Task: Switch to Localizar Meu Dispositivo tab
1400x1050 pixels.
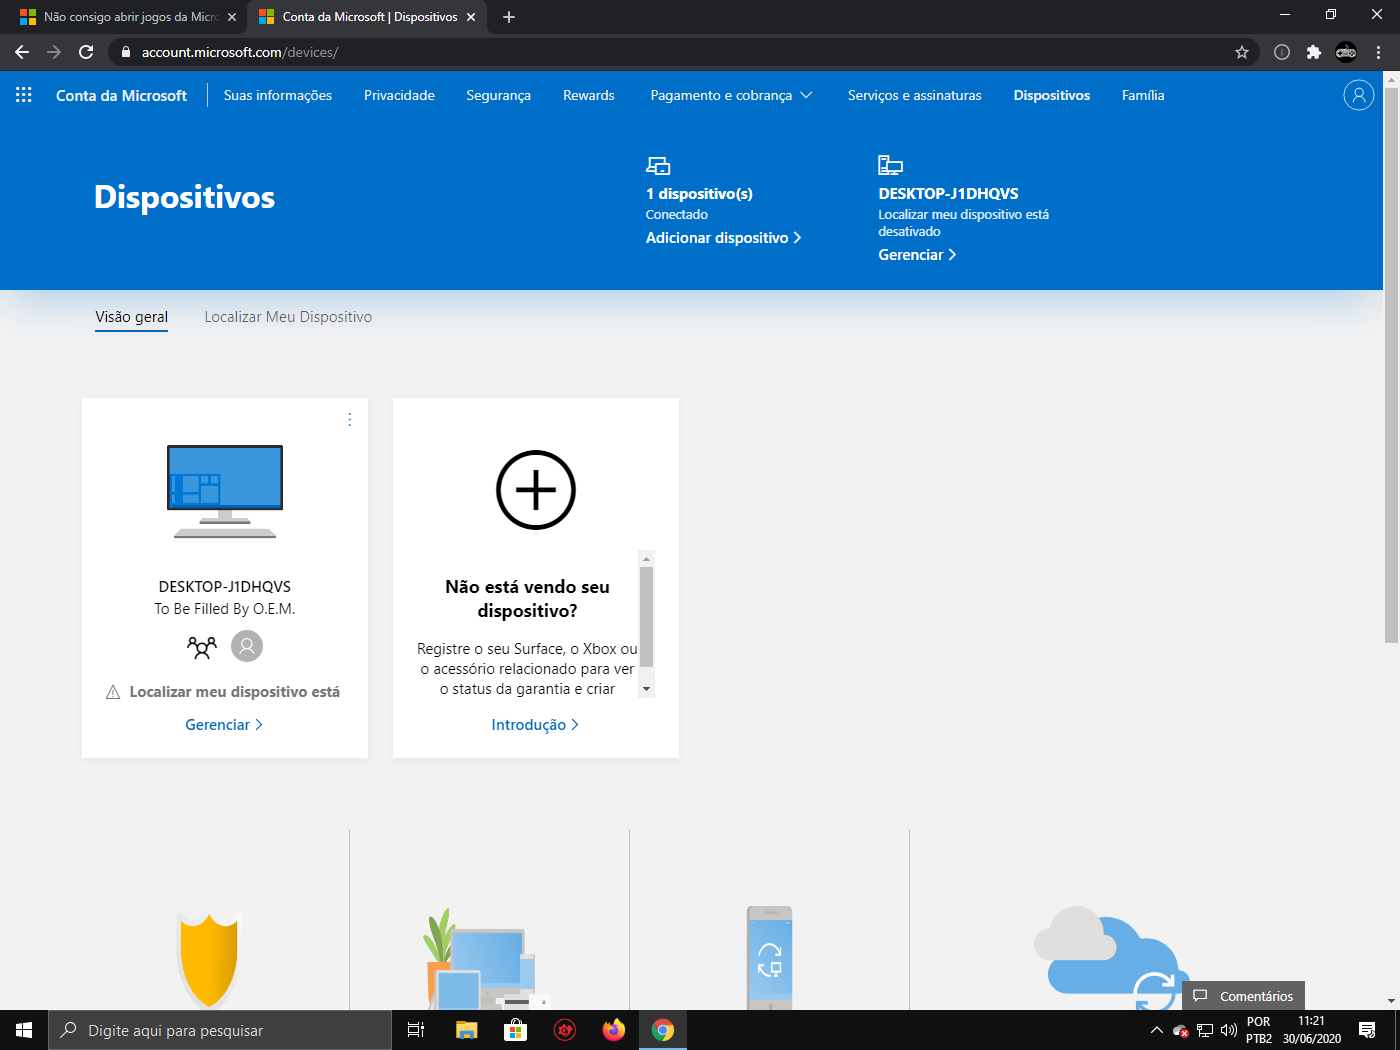Action: click(288, 317)
